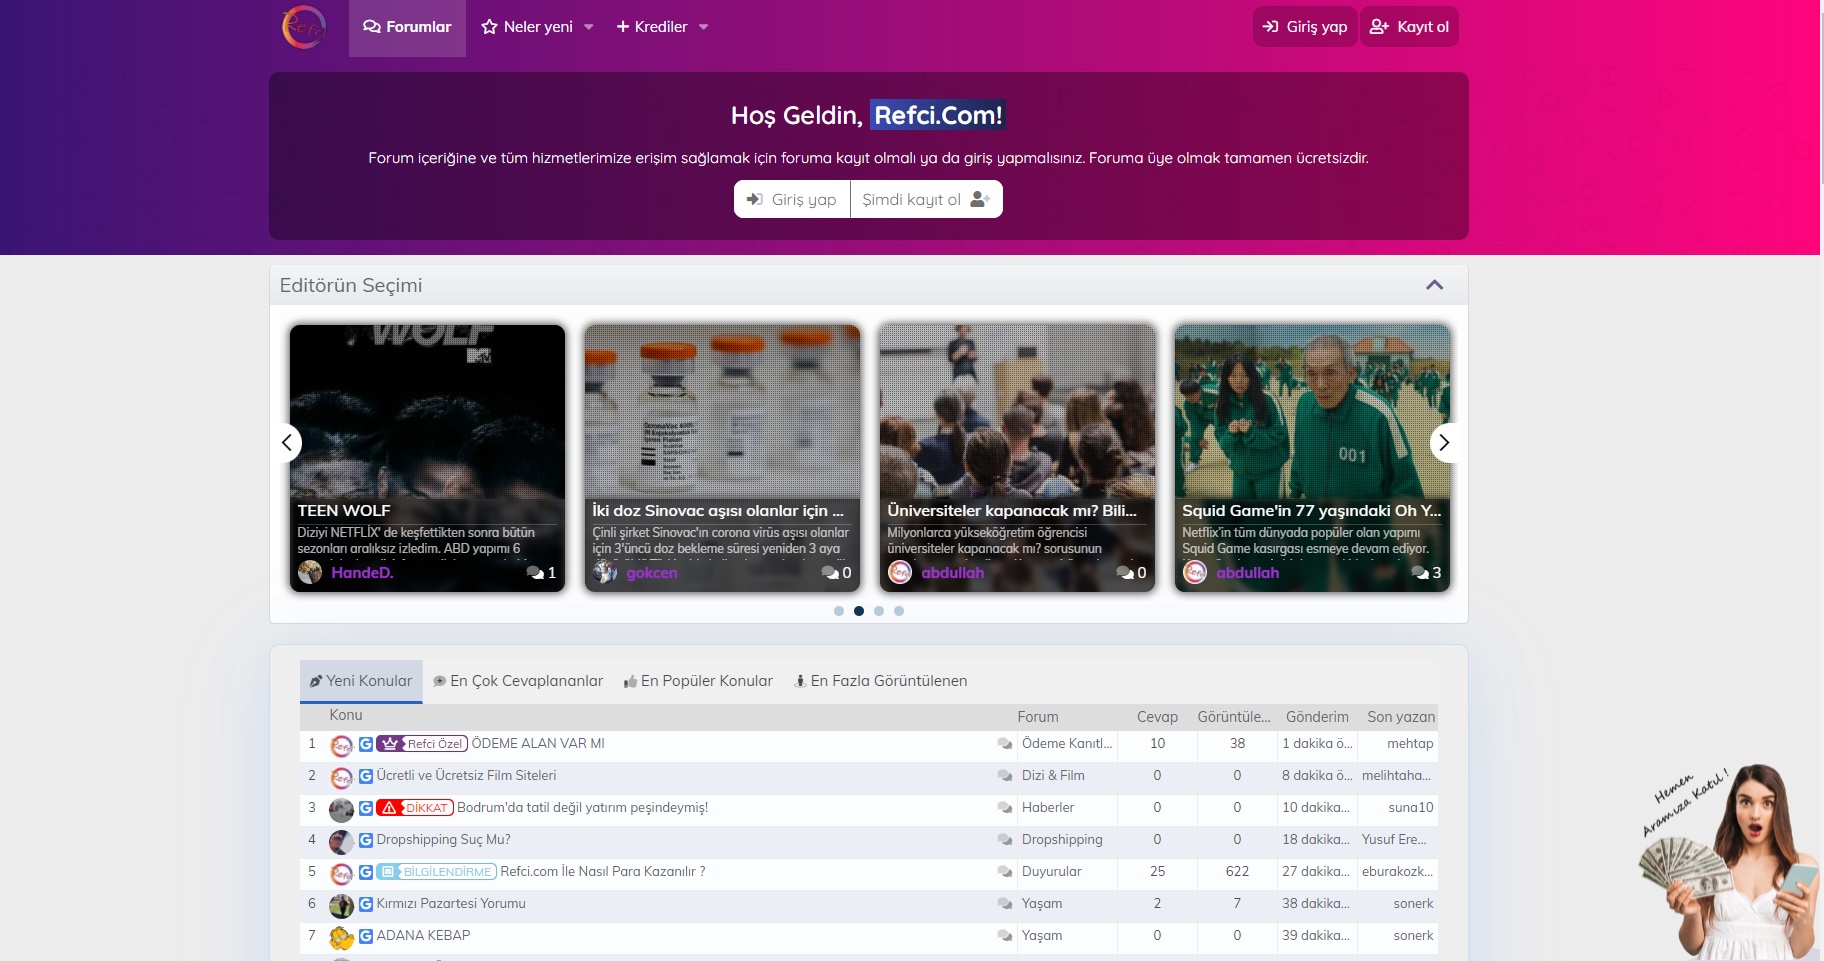The image size is (1824, 961).
Task: Open the TEEN WOLF featured card
Action: click(427, 458)
